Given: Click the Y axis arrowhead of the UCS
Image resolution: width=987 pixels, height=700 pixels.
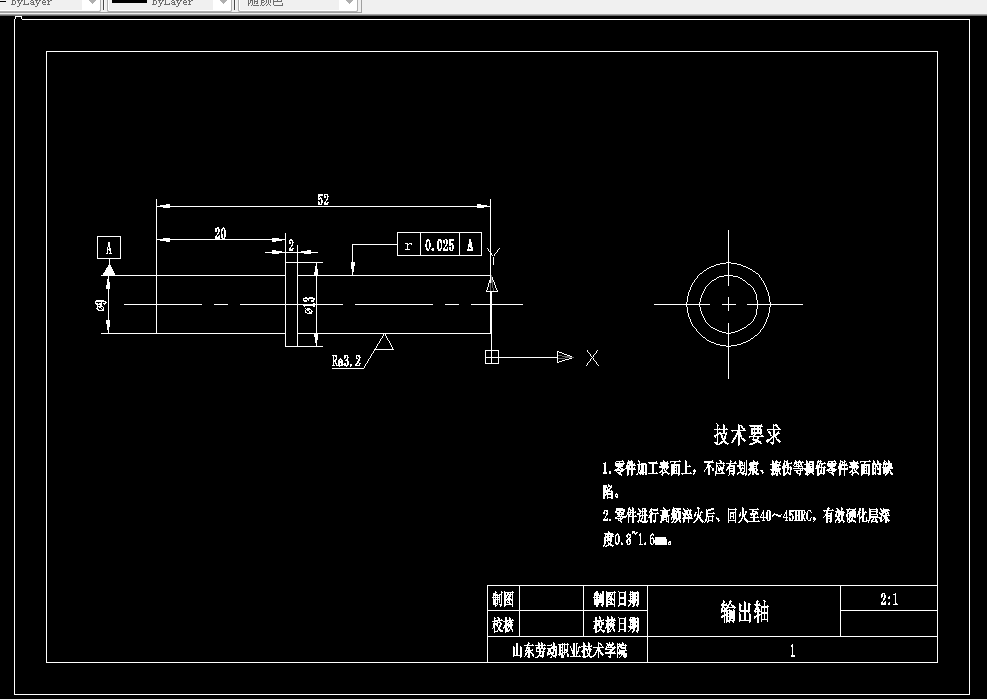Looking at the screenshot, I should point(492,284).
